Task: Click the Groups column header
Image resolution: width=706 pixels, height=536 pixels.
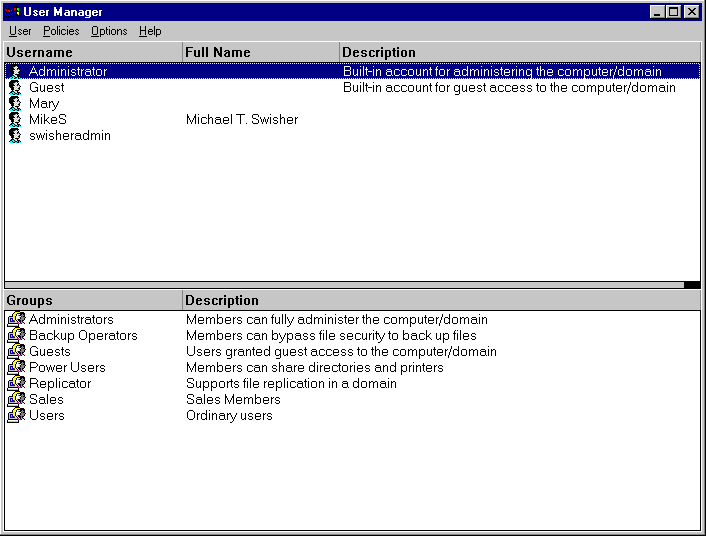Action: [93, 300]
